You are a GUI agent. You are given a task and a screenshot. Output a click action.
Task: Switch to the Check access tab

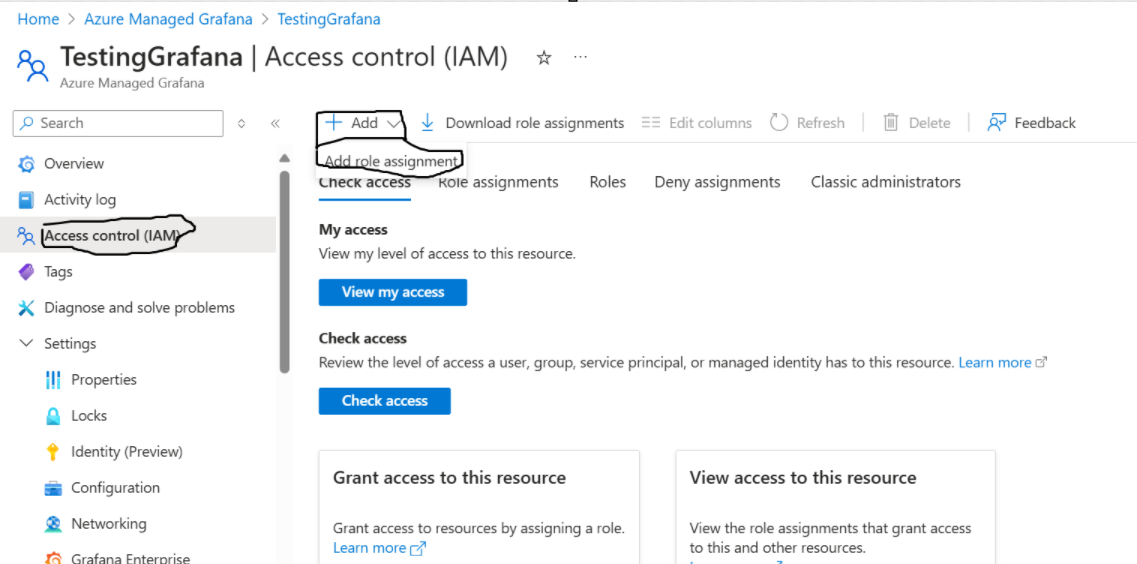pyautogui.click(x=365, y=182)
